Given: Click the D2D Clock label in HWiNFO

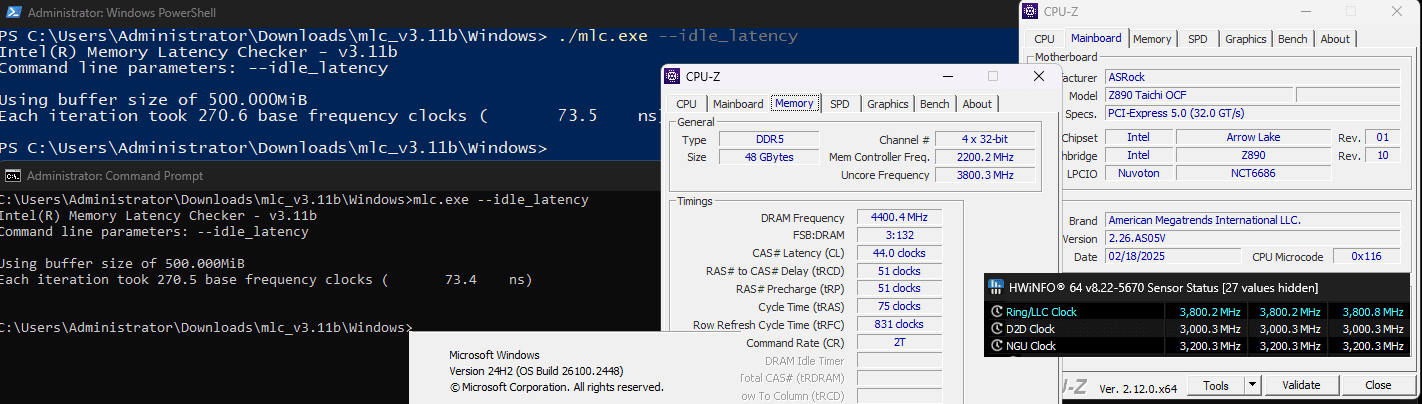Looking at the screenshot, I should 1030,329.
